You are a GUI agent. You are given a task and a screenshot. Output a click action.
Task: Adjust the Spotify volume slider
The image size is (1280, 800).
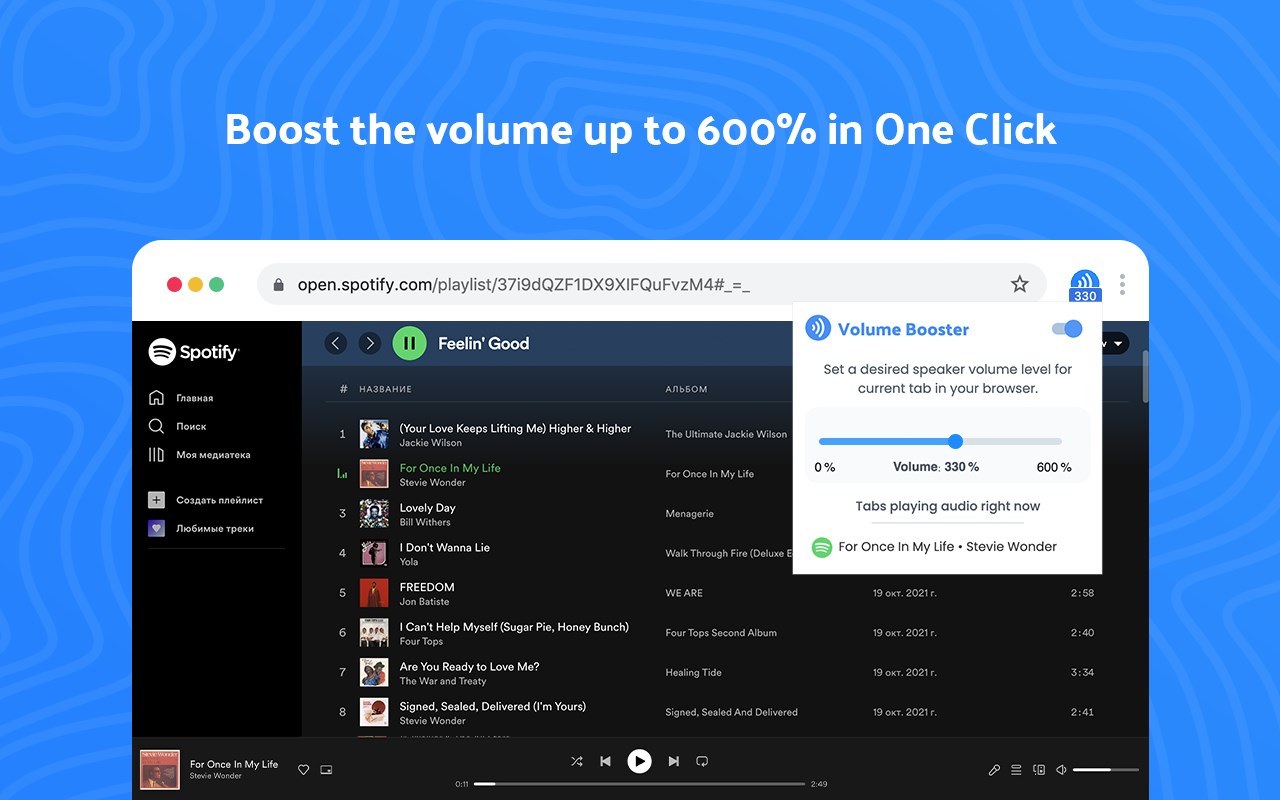(x=1106, y=770)
